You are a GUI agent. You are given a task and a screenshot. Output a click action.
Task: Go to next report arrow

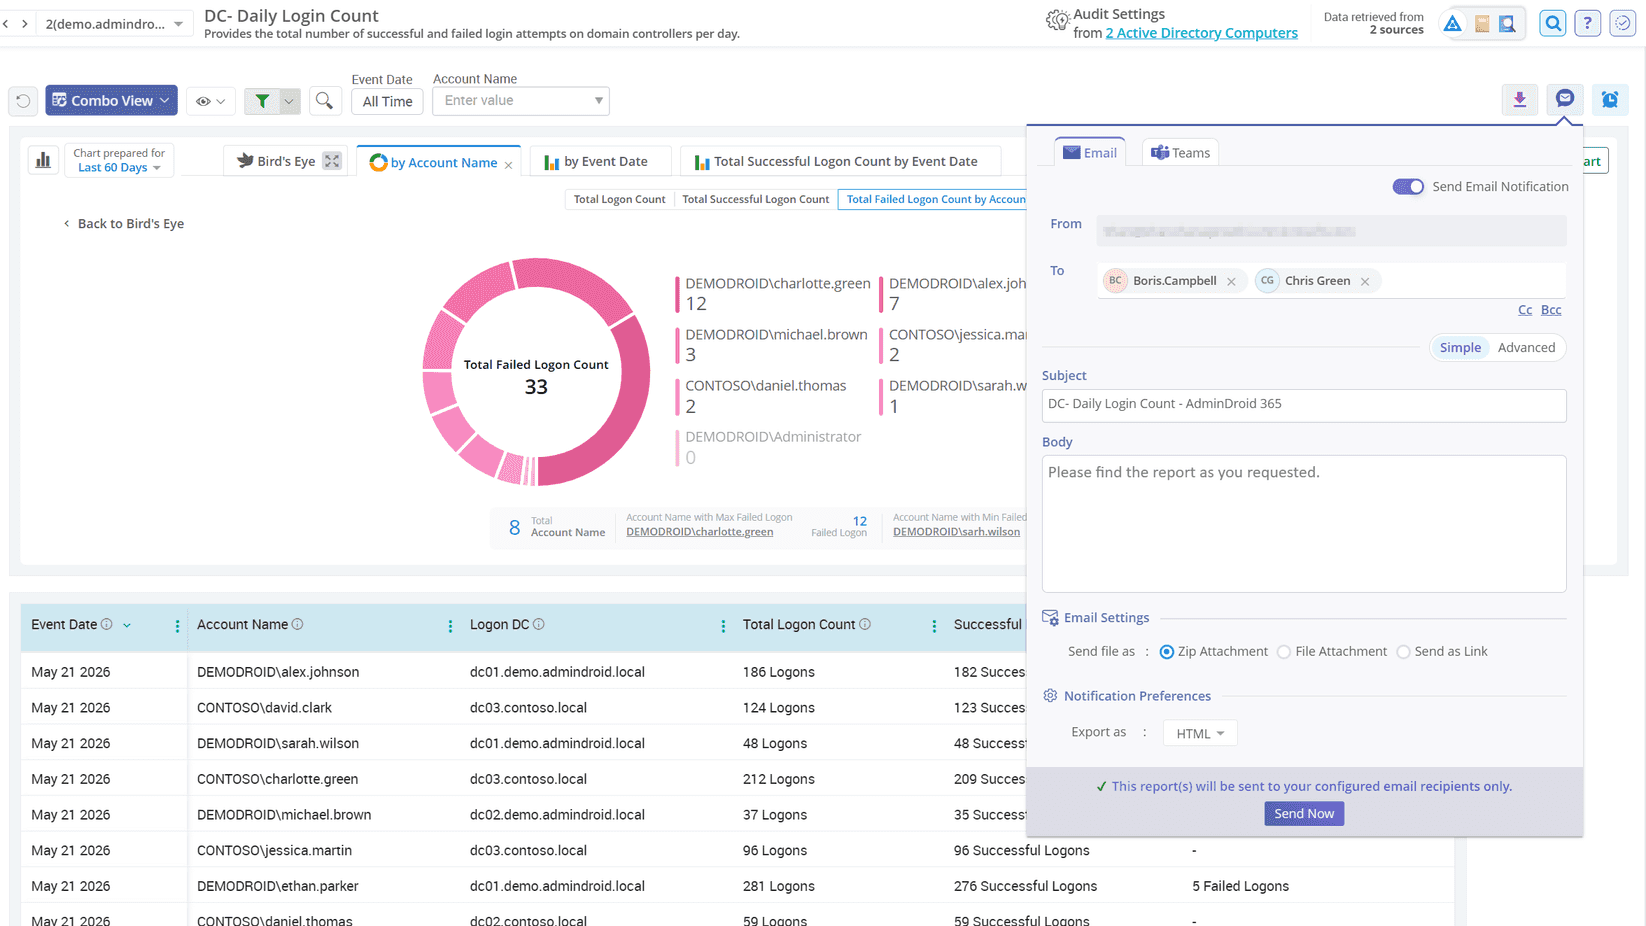25,23
